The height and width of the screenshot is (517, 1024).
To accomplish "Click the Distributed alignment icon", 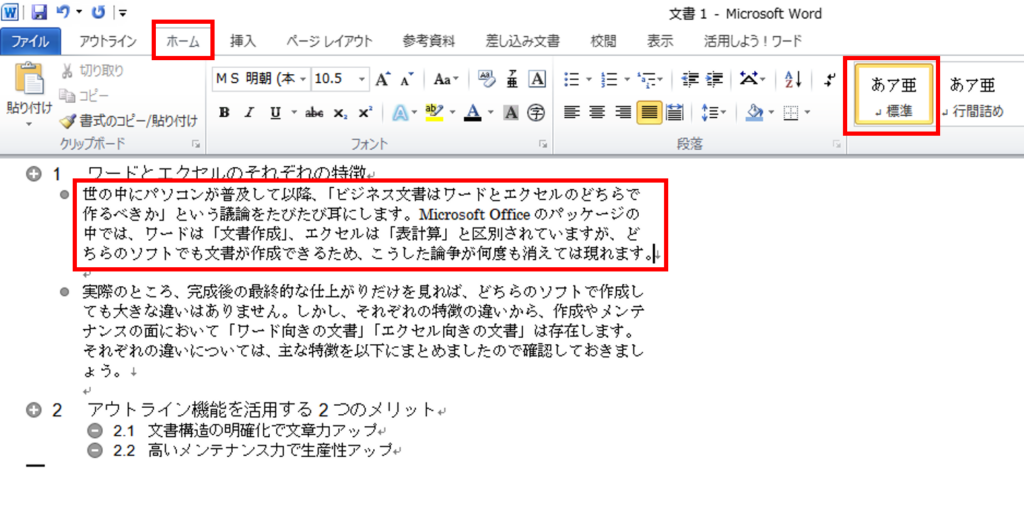I will [673, 112].
